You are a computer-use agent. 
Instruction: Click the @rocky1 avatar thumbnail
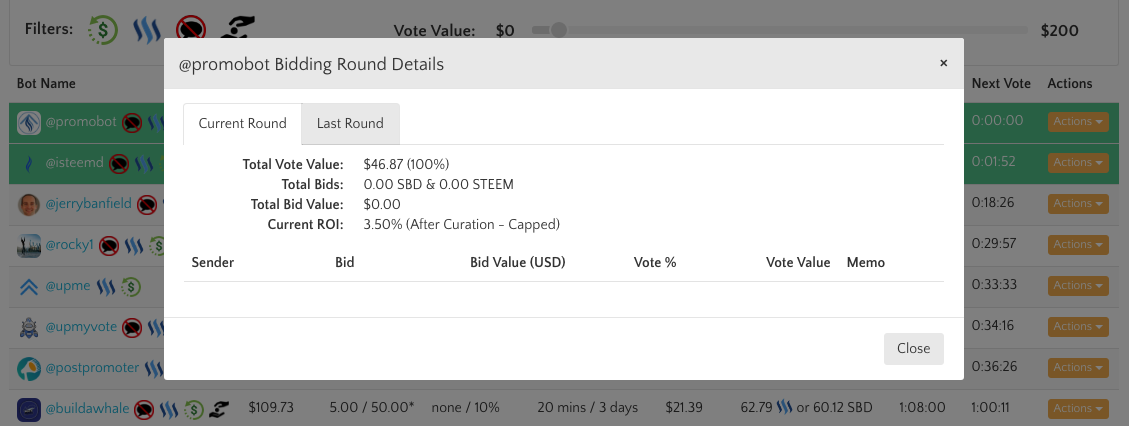[29, 245]
